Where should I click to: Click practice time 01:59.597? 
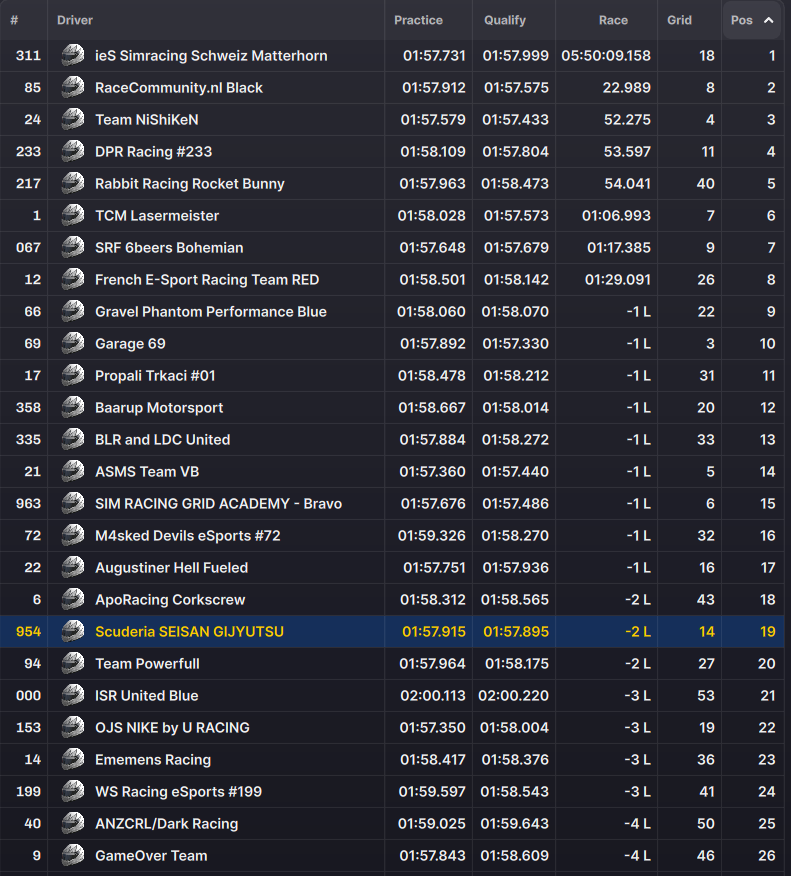tap(432, 791)
